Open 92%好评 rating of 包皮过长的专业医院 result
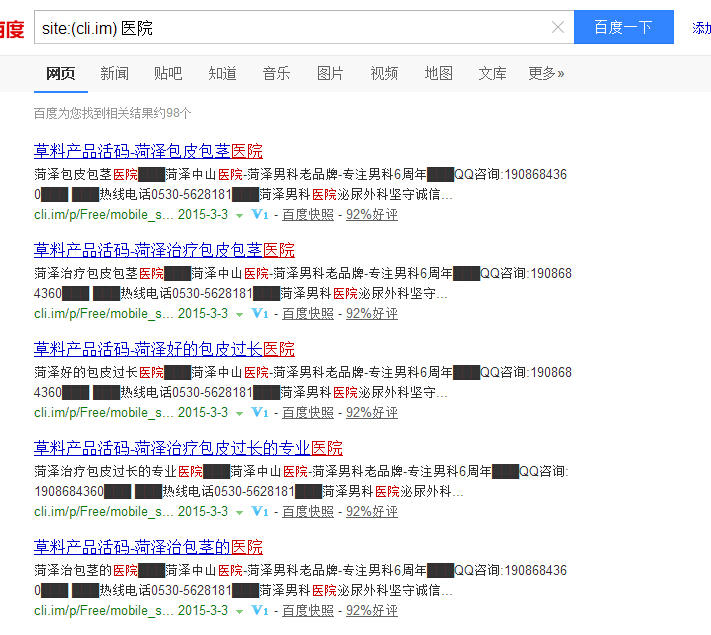The image size is (711, 635). [x=372, y=511]
